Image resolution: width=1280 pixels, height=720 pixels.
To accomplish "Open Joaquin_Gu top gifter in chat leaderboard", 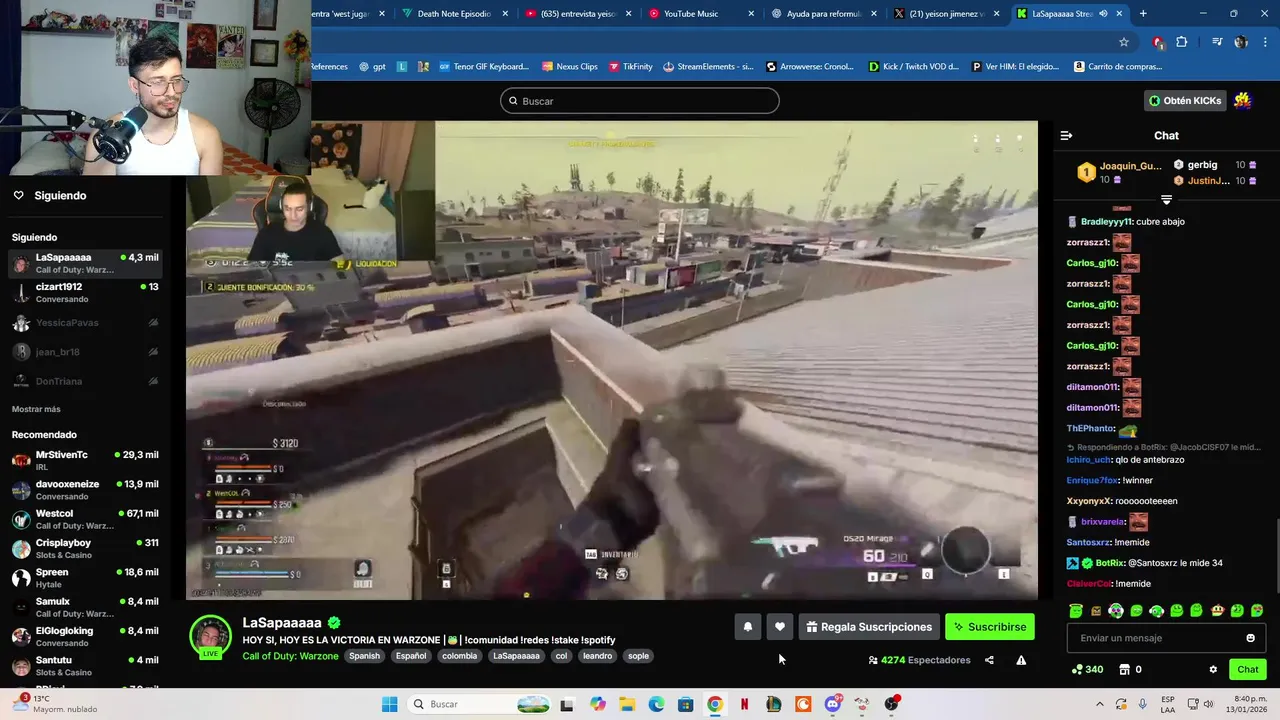I will coord(1120,172).
